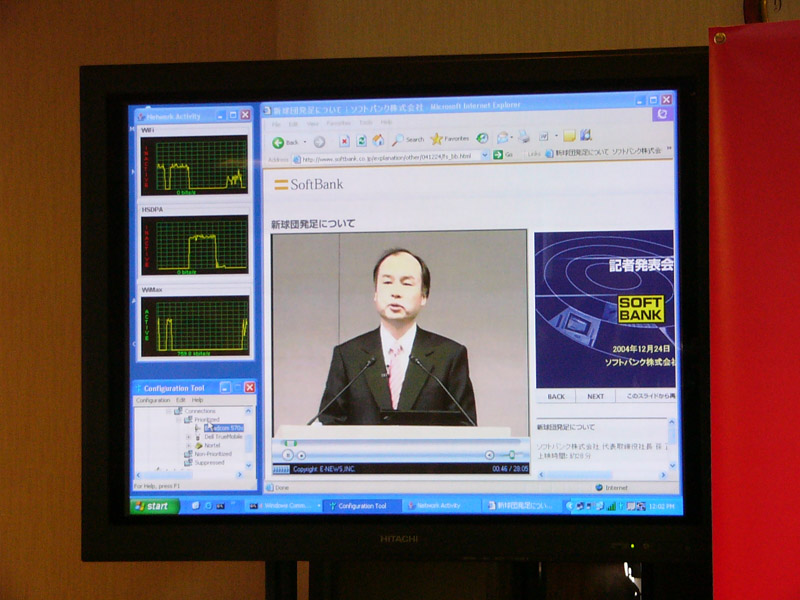Collapse the Connections tree node
This screenshot has height=600, width=800.
point(168,412)
